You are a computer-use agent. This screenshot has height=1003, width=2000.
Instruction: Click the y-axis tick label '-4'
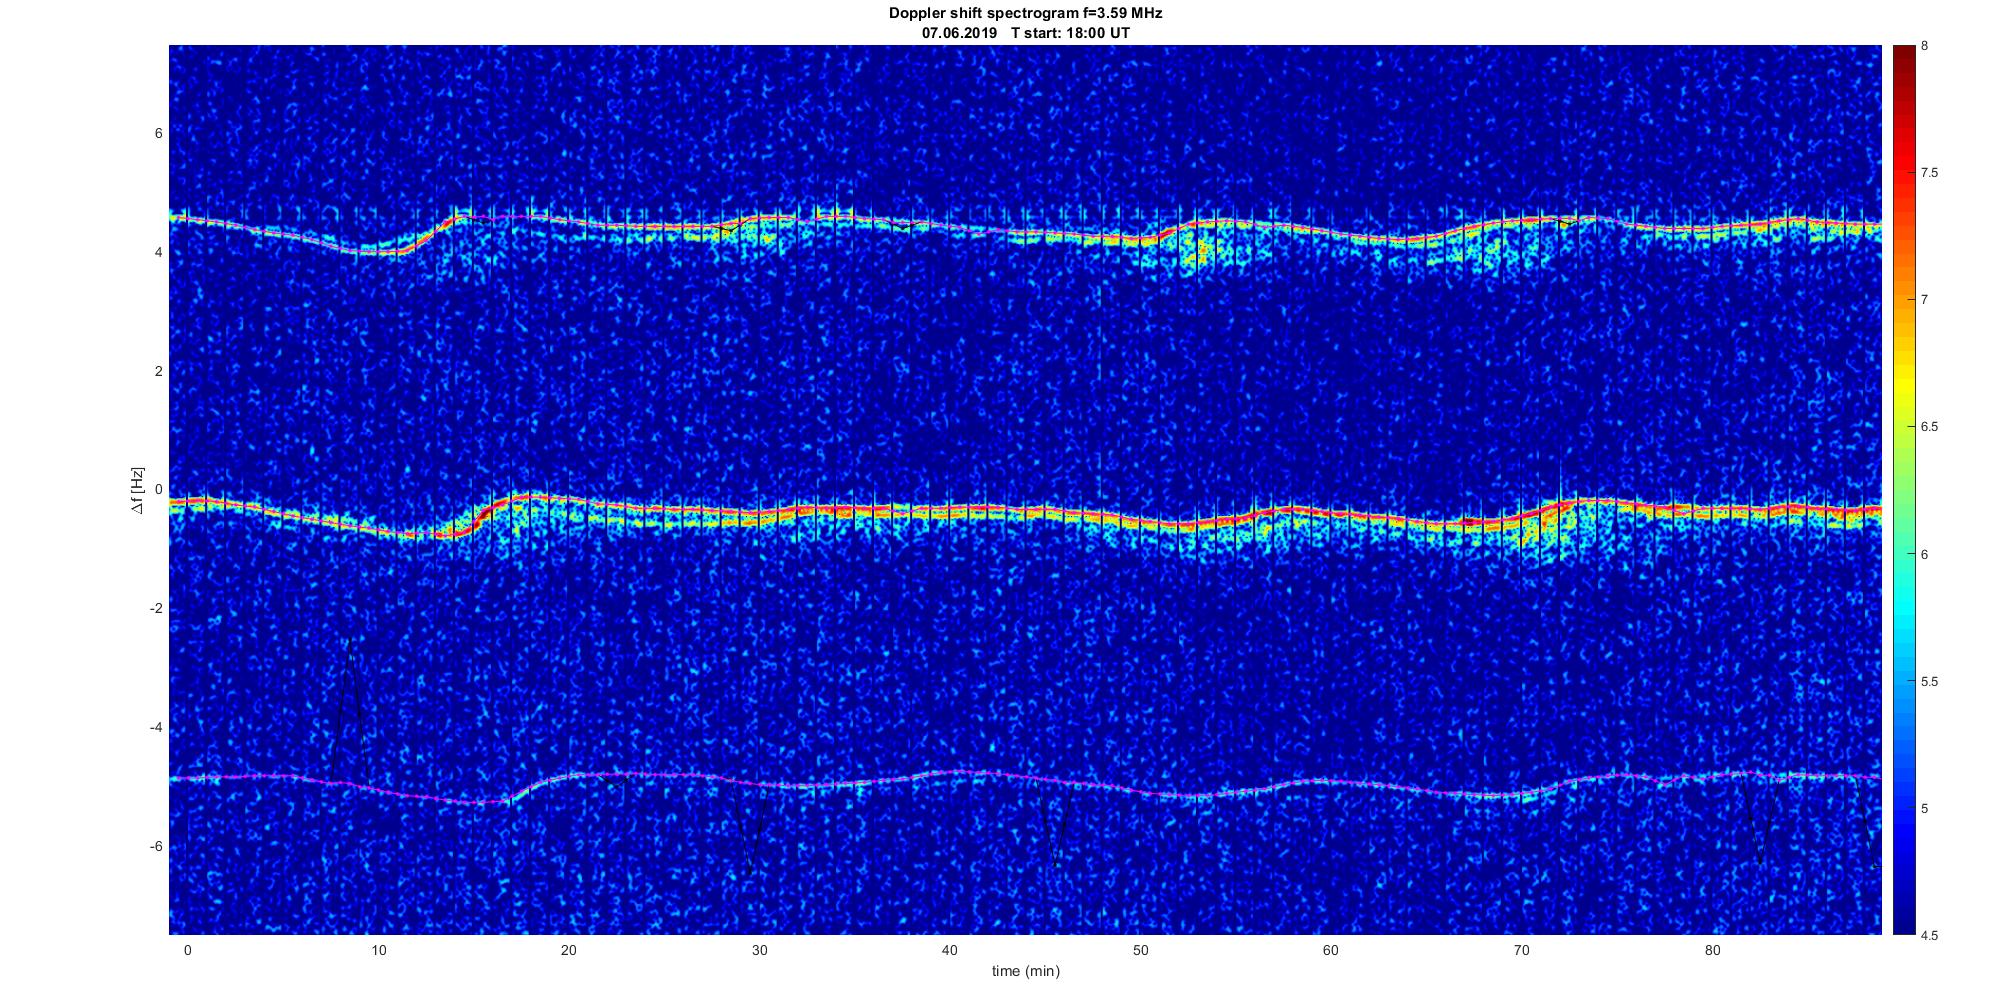click(x=156, y=727)
